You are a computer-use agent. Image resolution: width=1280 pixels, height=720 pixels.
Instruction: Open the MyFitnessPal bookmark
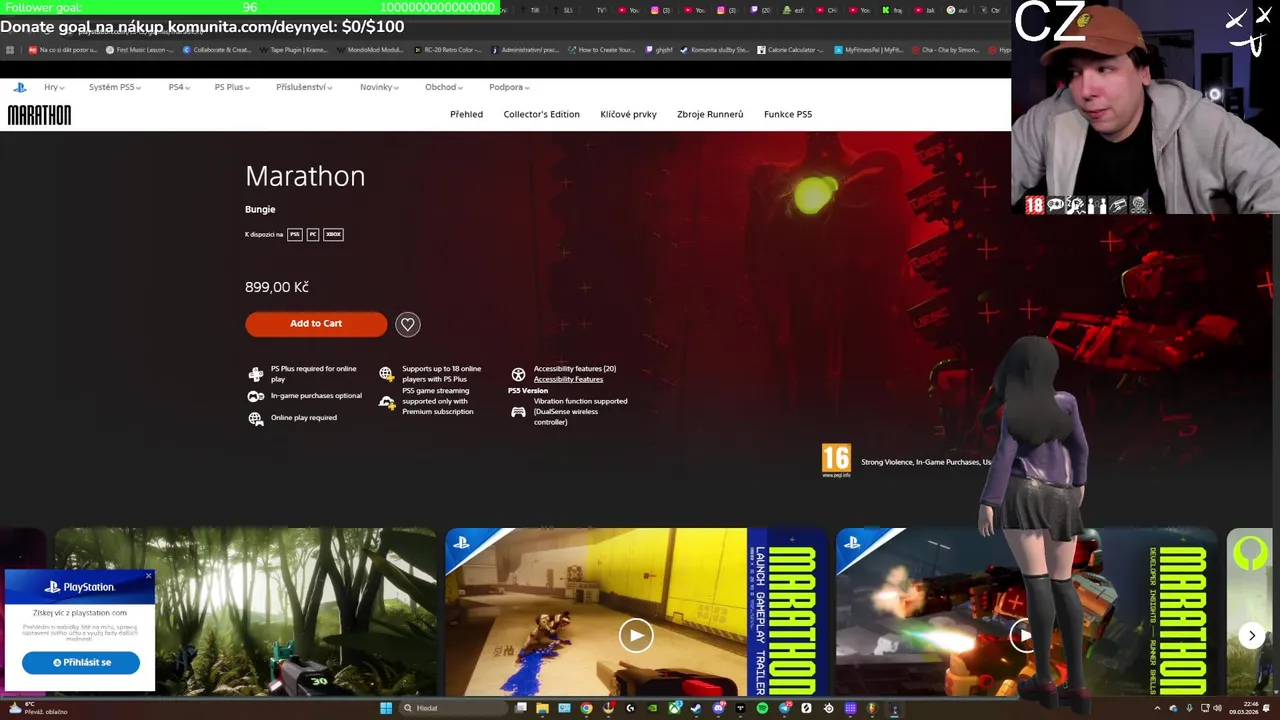point(869,49)
